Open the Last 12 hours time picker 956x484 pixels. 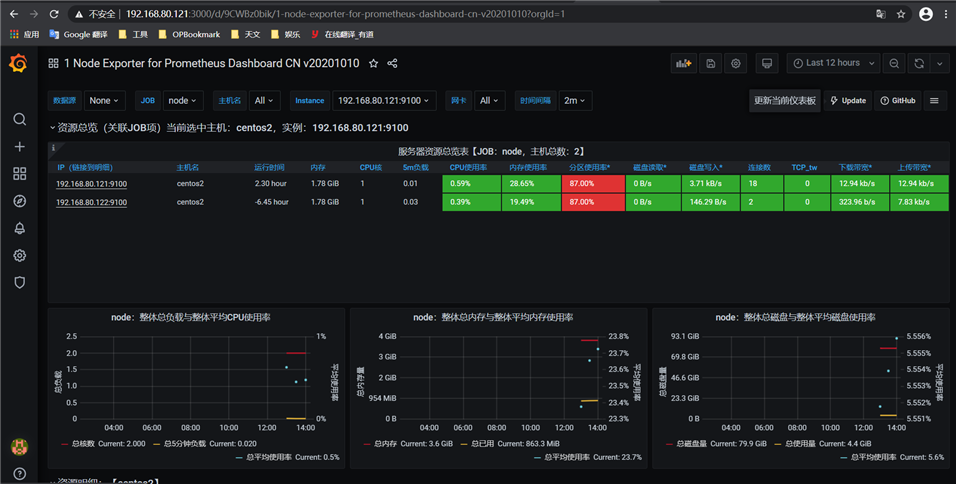click(832, 63)
